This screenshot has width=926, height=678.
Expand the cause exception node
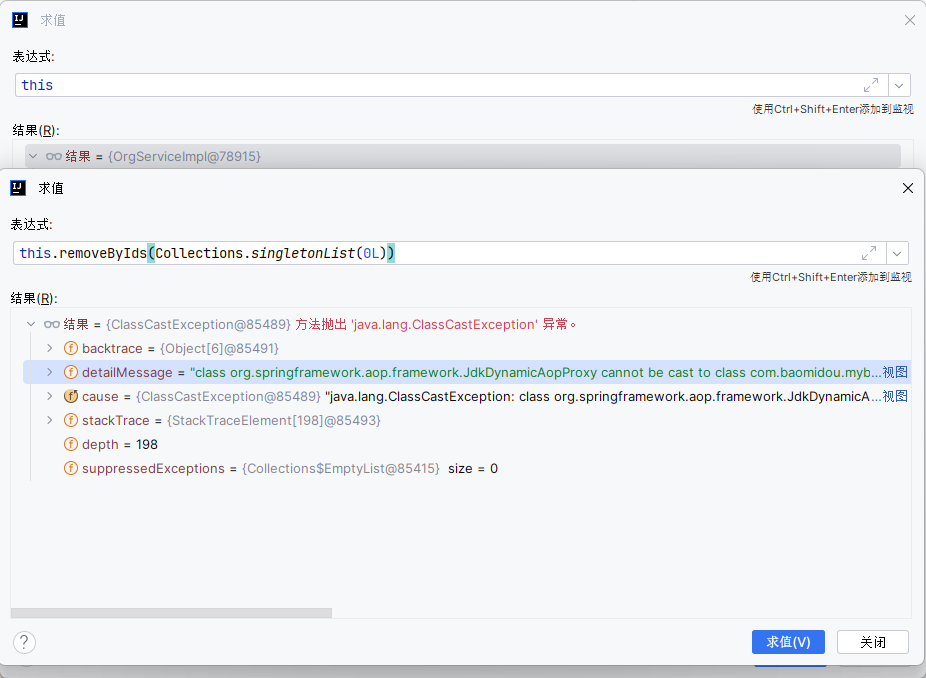click(x=48, y=395)
